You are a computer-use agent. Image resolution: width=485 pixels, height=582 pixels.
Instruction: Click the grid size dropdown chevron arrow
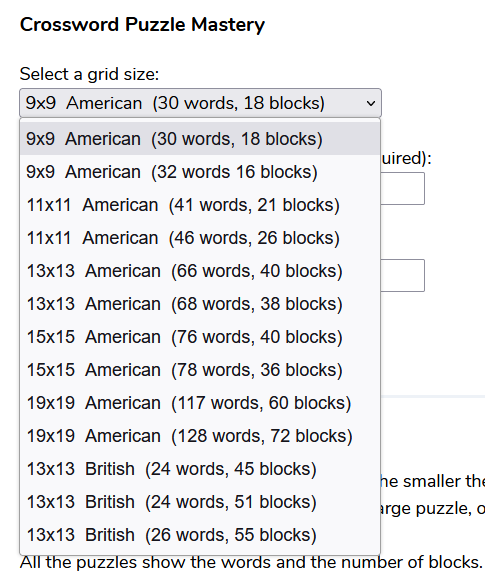(370, 103)
